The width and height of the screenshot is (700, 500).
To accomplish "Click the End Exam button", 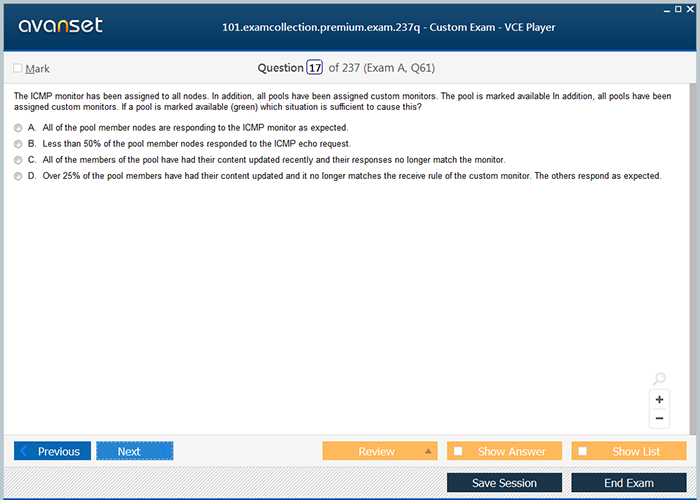I will click(628, 483).
